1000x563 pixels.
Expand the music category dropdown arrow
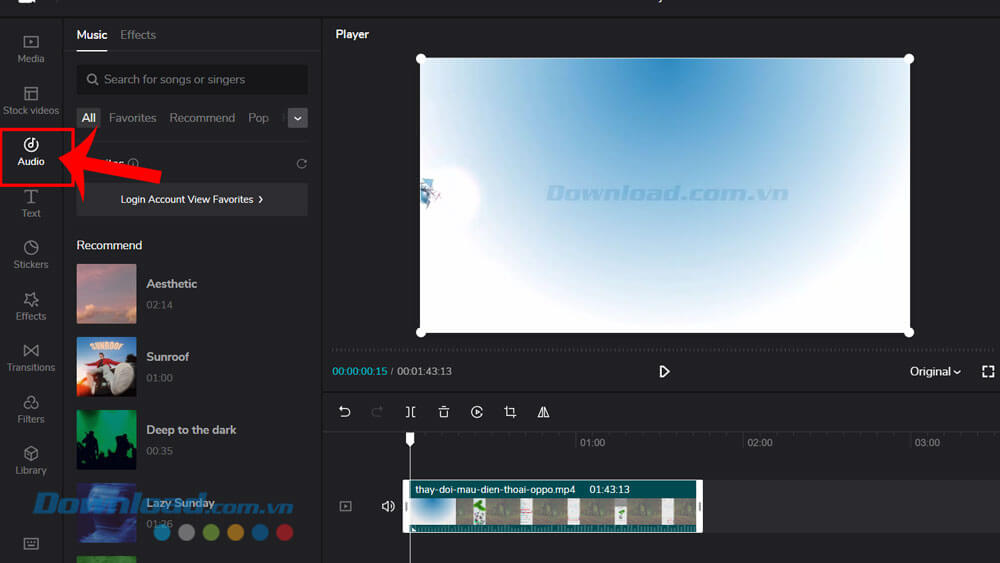[x=298, y=118]
